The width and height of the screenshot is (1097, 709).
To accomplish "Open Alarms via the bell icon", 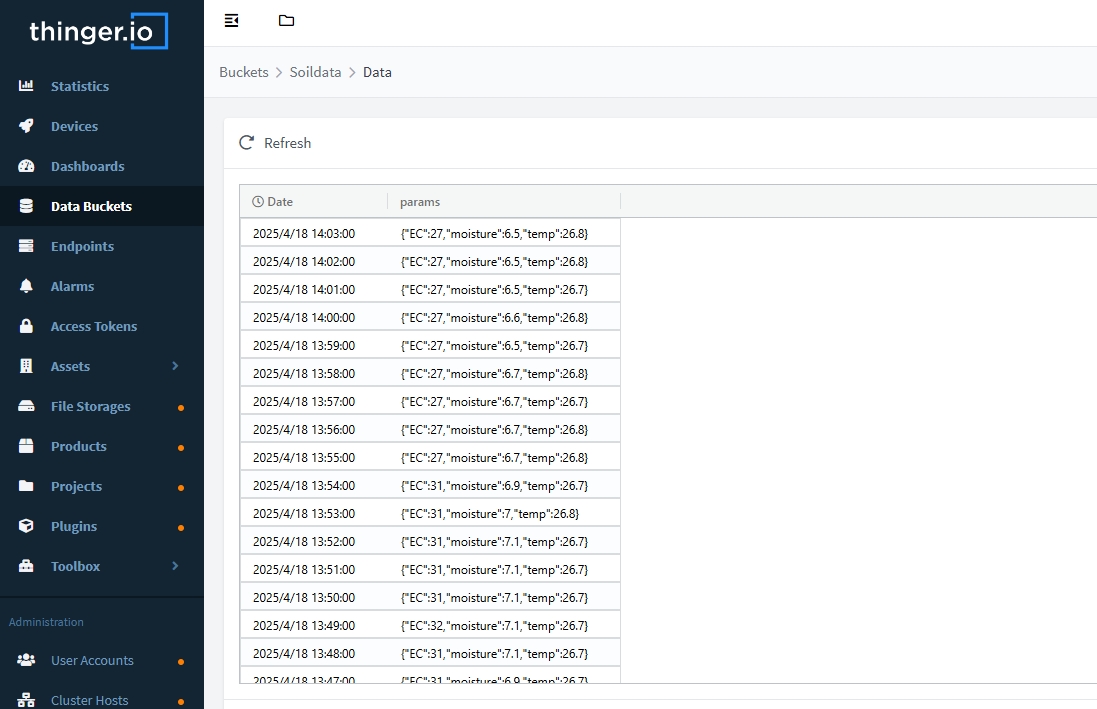I will pyautogui.click(x=25, y=286).
